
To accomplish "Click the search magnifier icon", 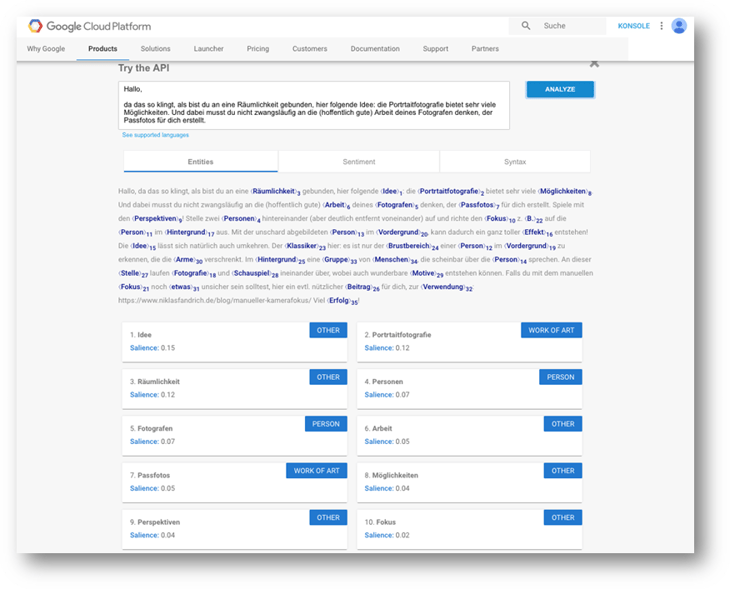I will point(526,26).
